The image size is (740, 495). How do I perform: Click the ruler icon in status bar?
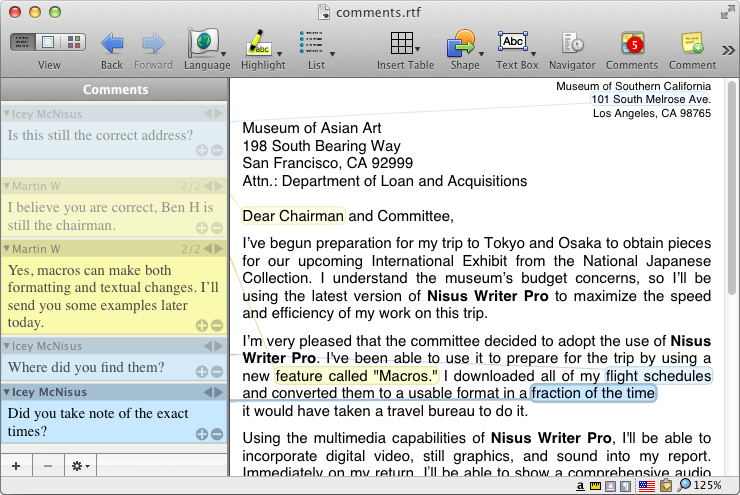tap(597, 485)
